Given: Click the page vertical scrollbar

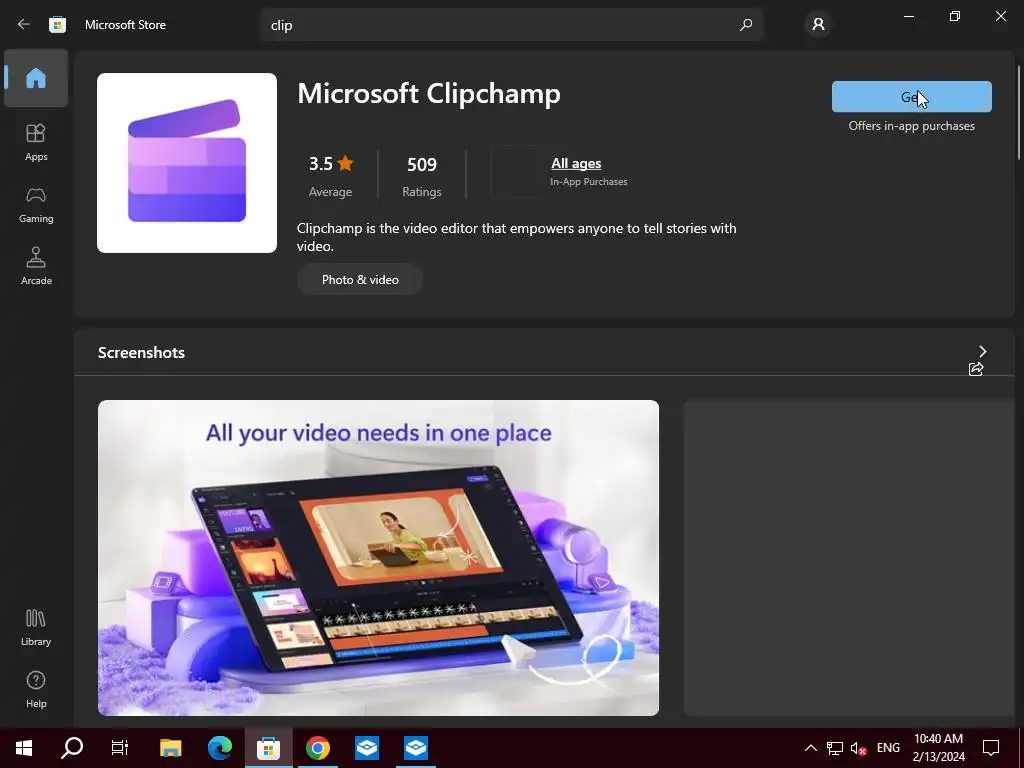Looking at the screenshot, I should 1019,111.
